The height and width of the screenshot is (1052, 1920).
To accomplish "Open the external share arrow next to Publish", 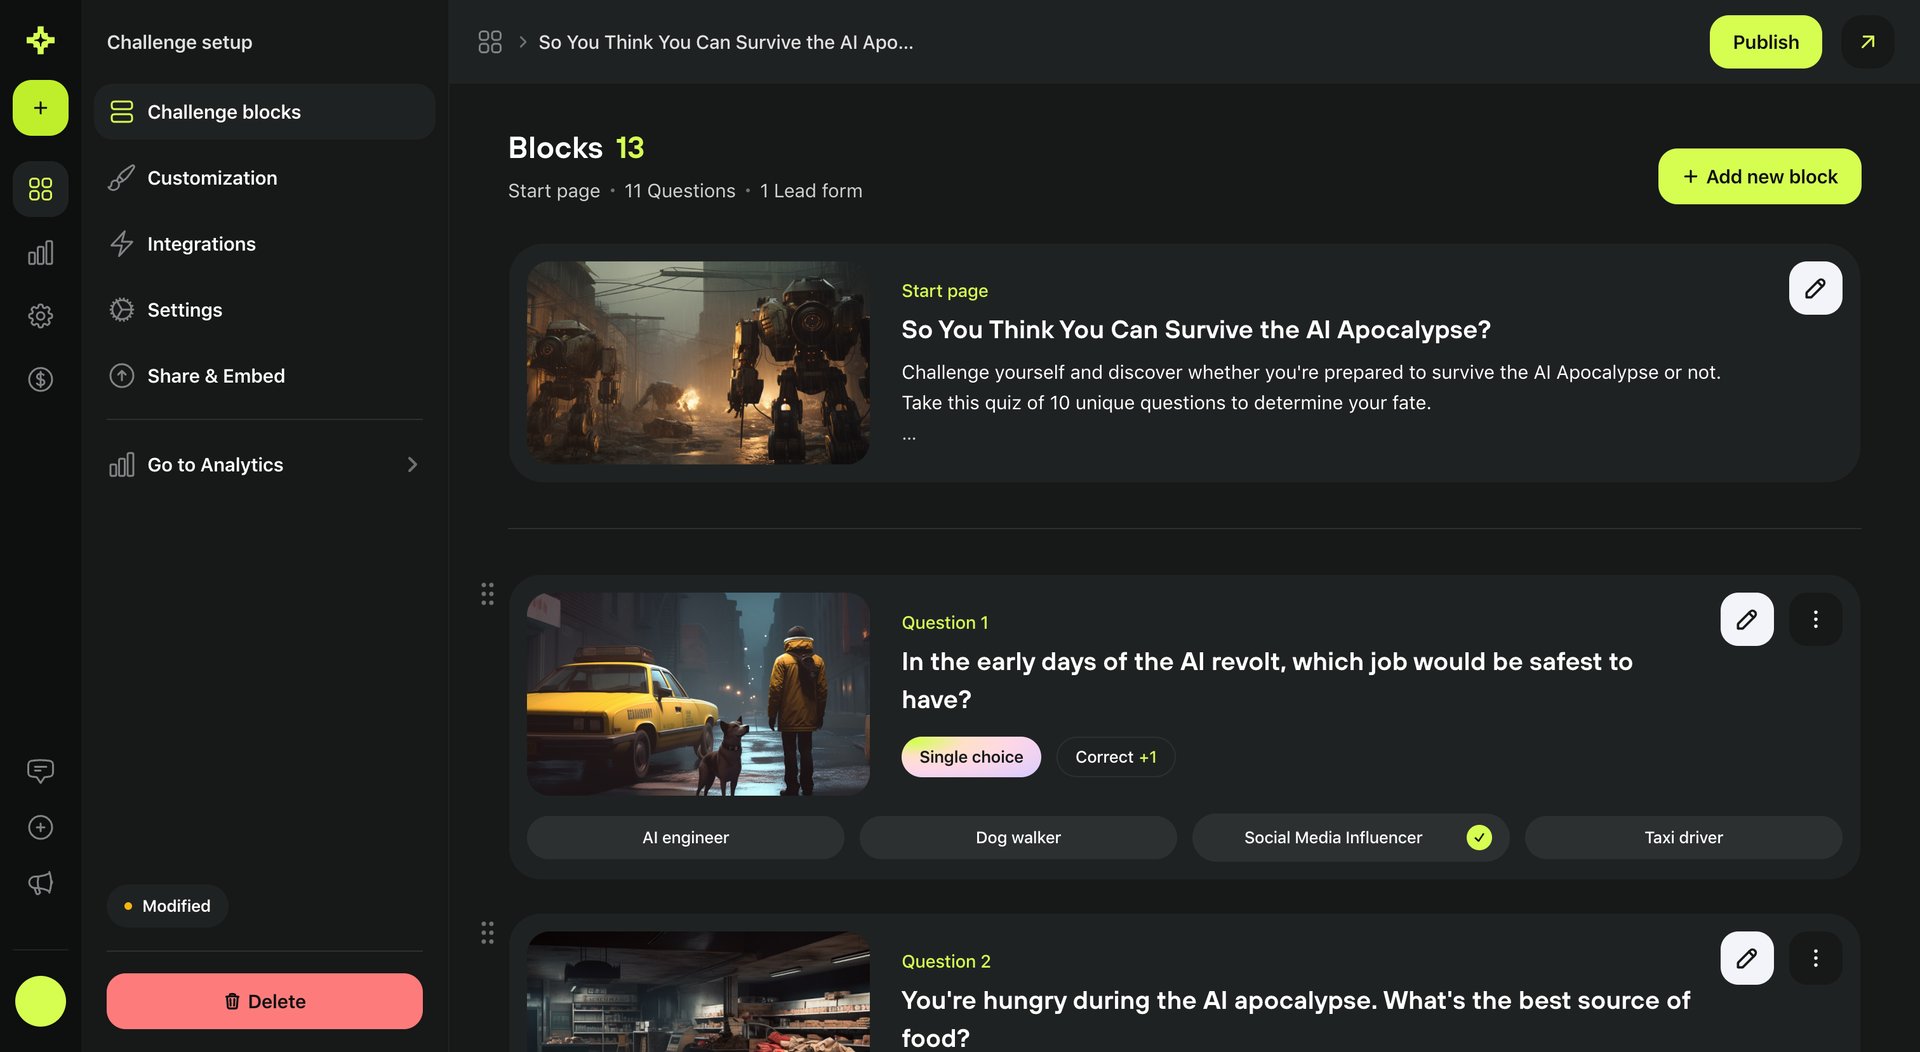I will [1867, 42].
